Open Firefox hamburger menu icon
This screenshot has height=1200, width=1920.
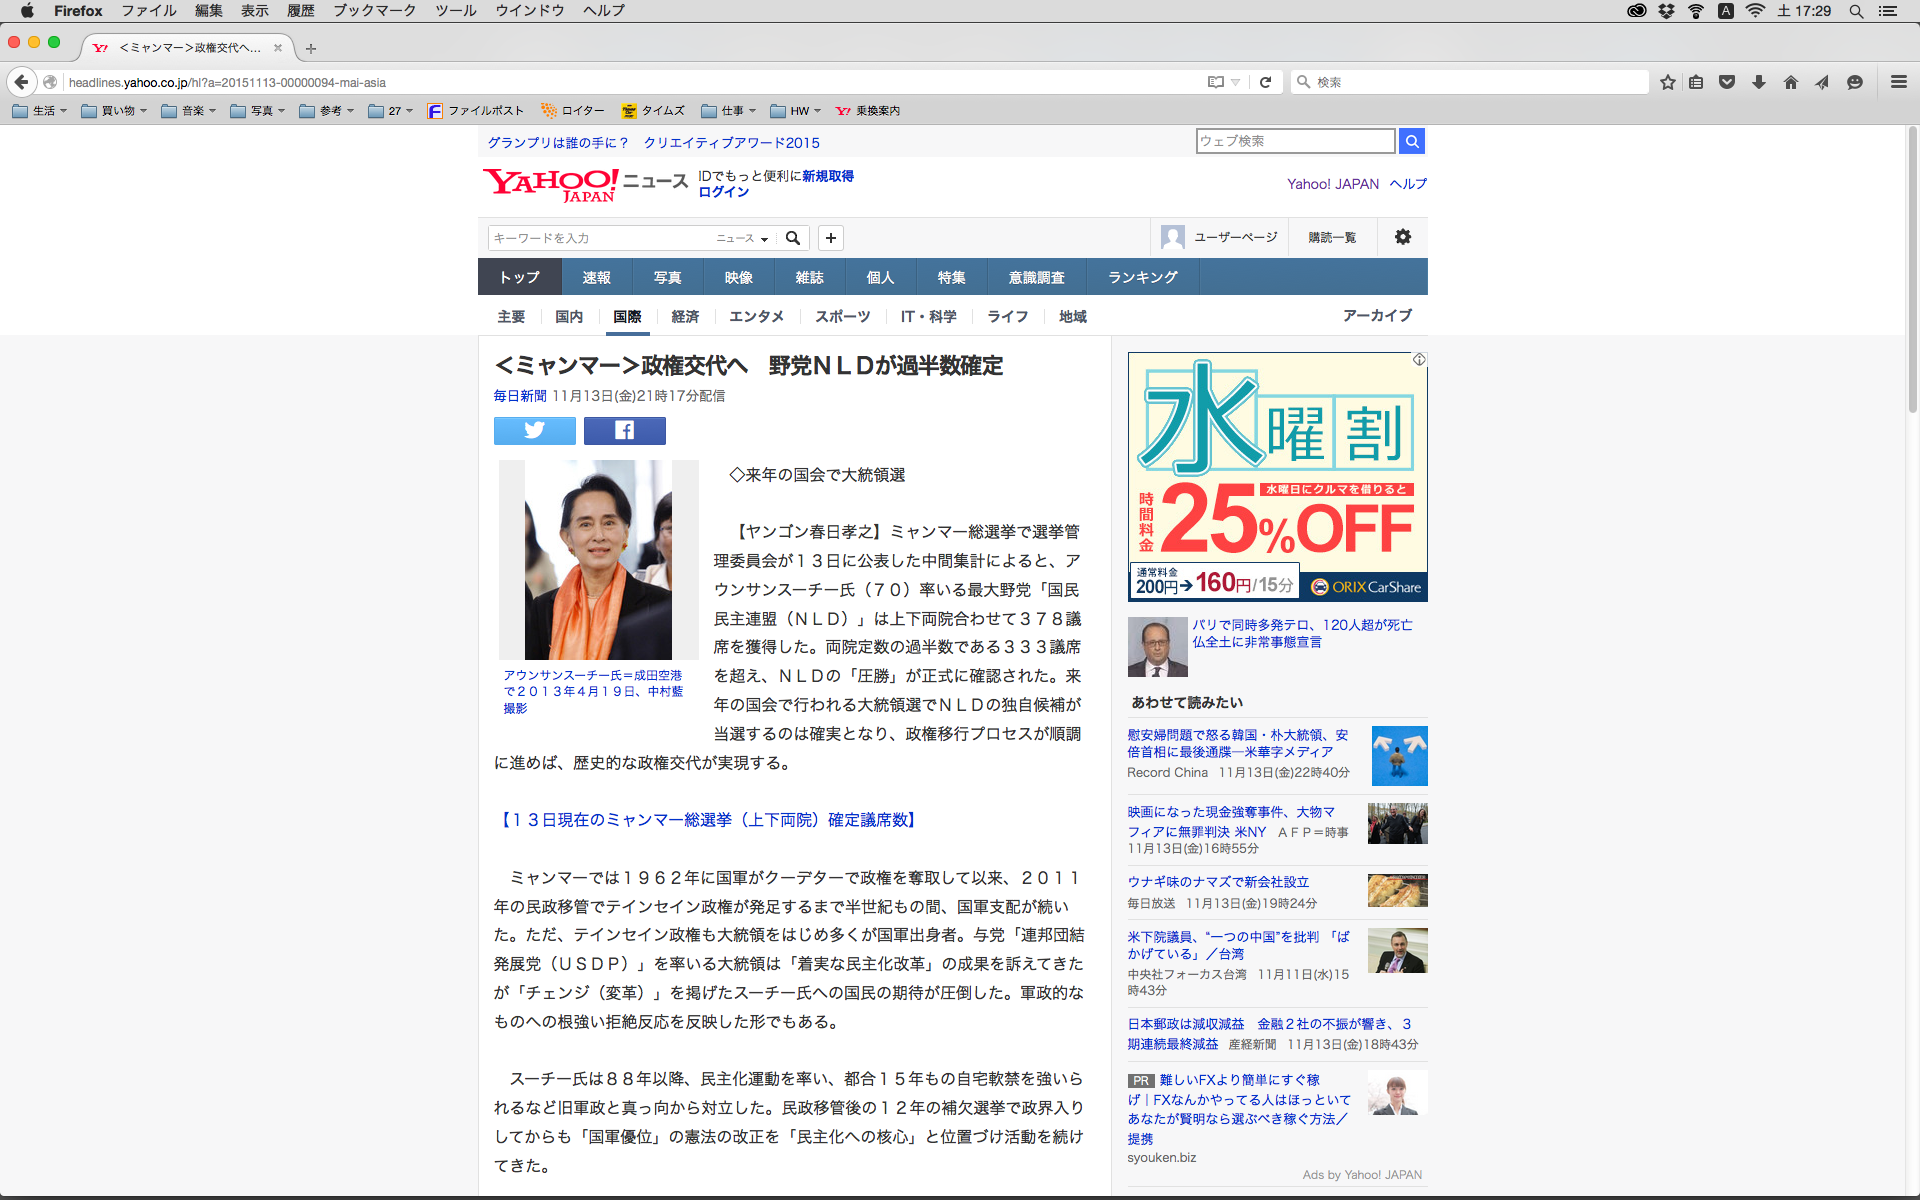tap(1898, 82)
